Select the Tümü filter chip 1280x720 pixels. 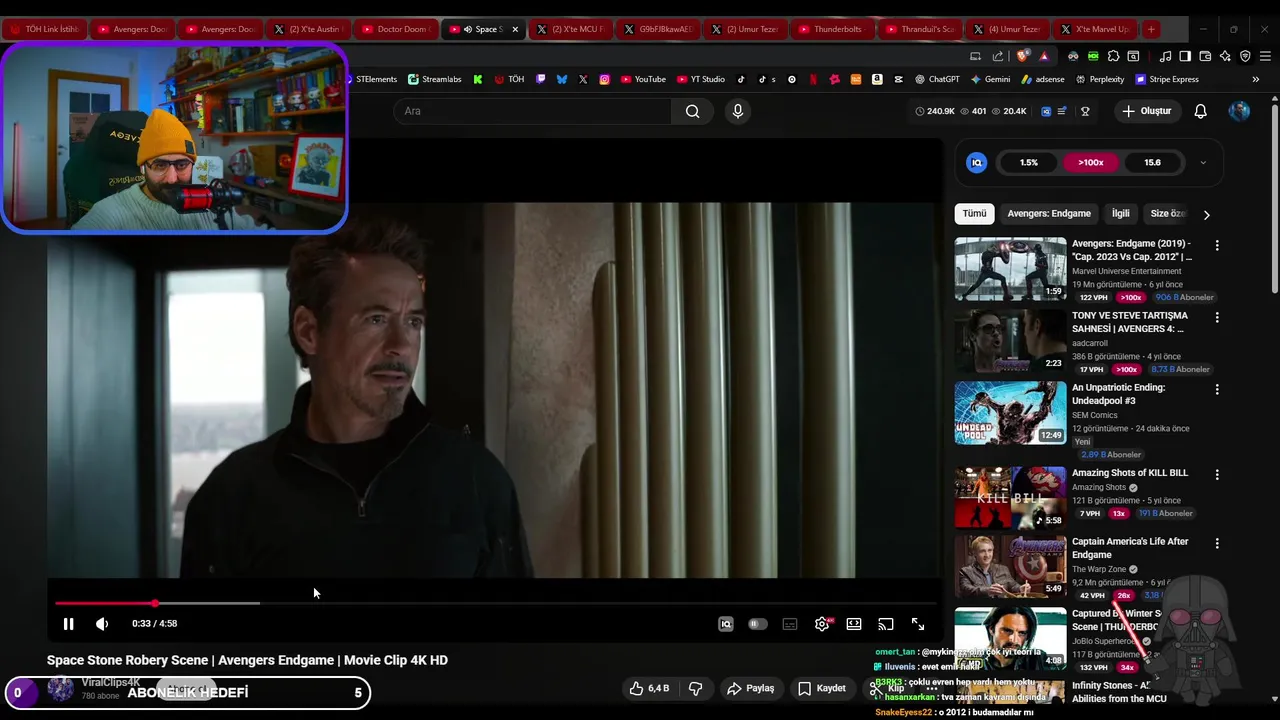974,213
